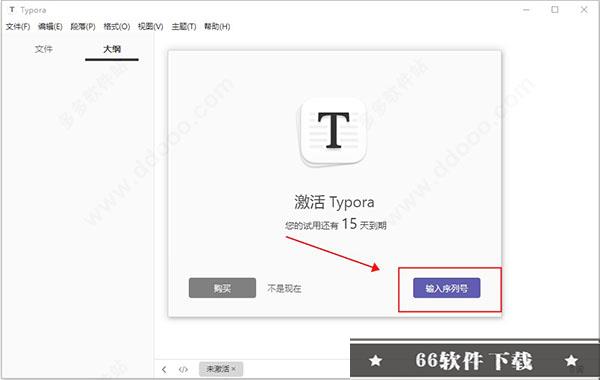This screenshot has width=600, height=380.
Task: Open the 格式(O) menu
Action: coord(117,26)
